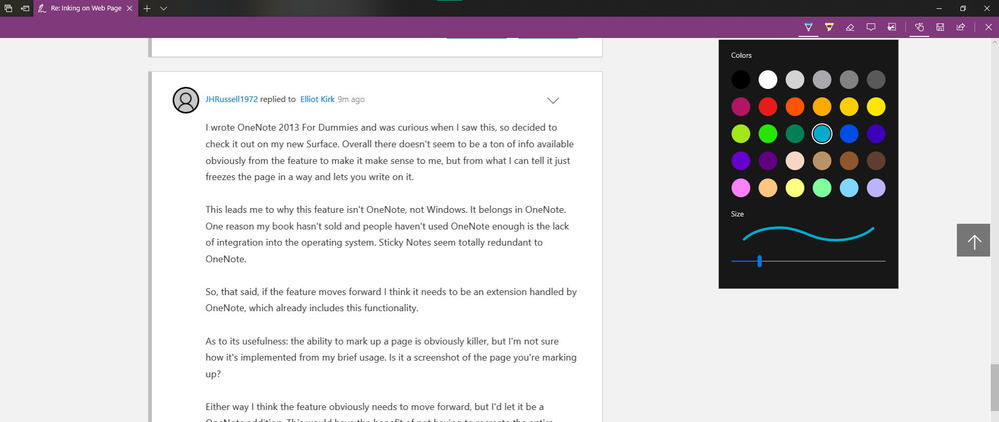Pick the mint light green color swatch

click(x=822, y=188)
